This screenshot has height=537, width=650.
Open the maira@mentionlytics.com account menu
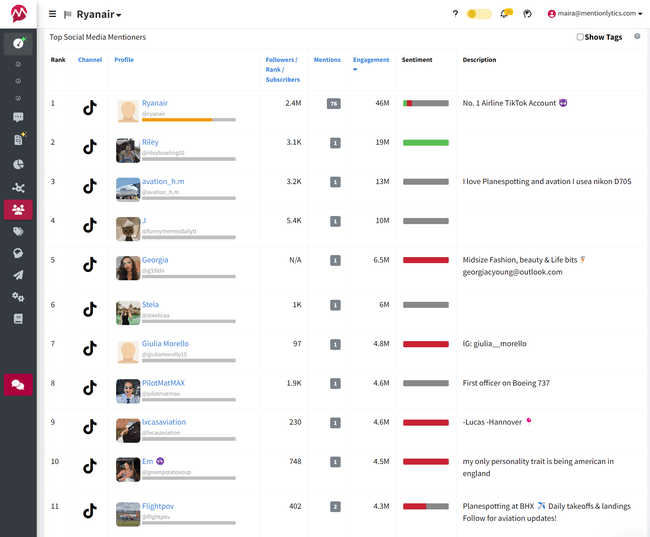[x=595, y=14]
